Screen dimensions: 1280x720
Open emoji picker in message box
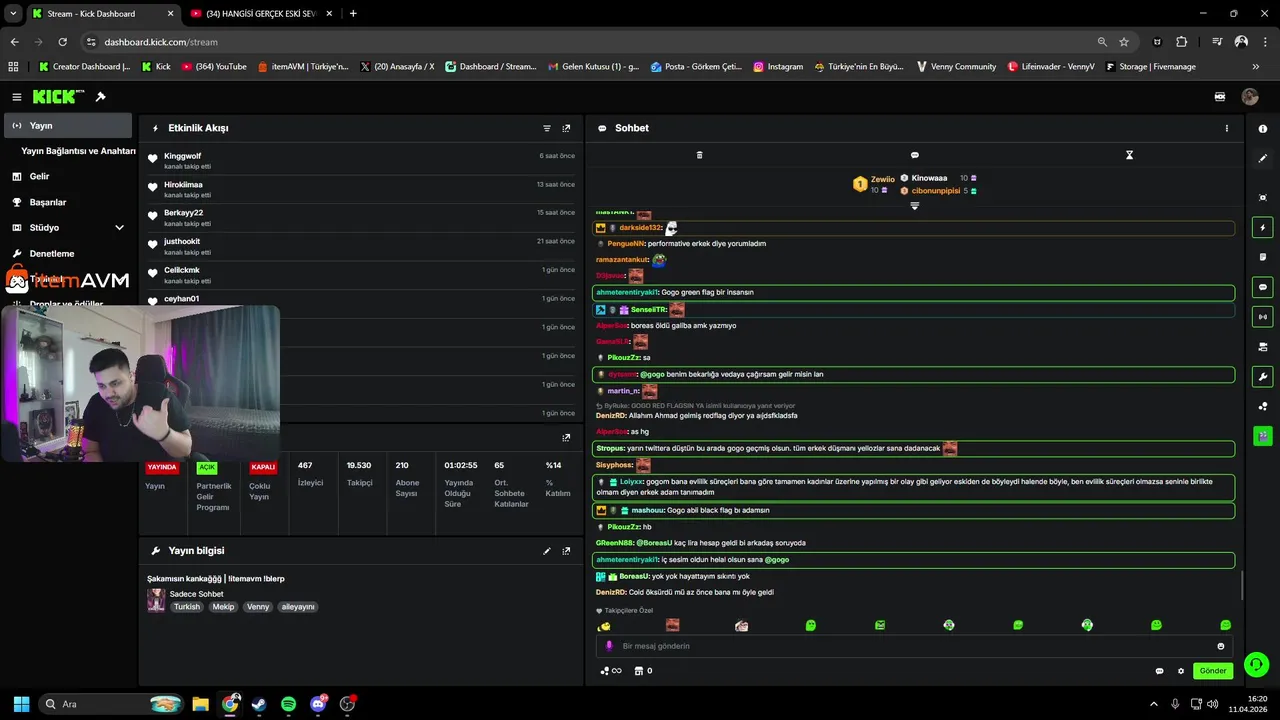tap(1221, 646)
